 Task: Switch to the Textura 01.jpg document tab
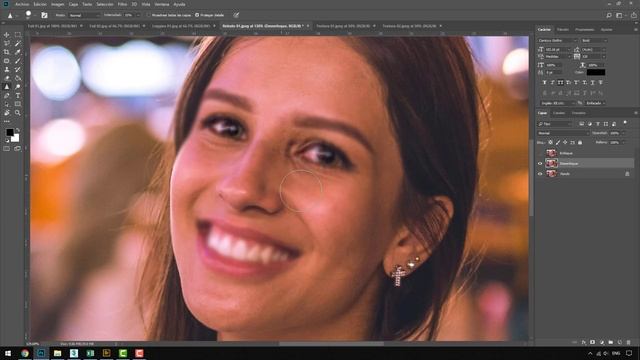[344, 26]
